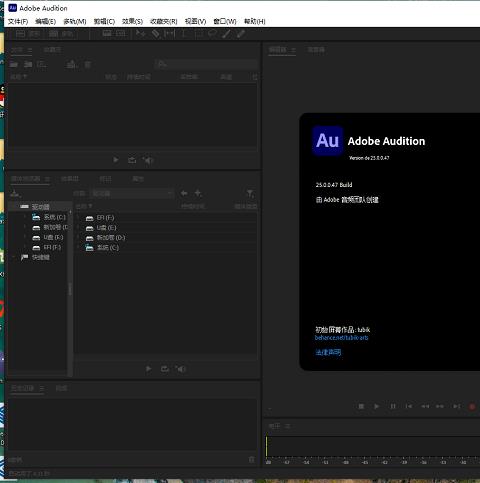
Task: Select the Time Selection tool
Action: [x=184, y=34]
